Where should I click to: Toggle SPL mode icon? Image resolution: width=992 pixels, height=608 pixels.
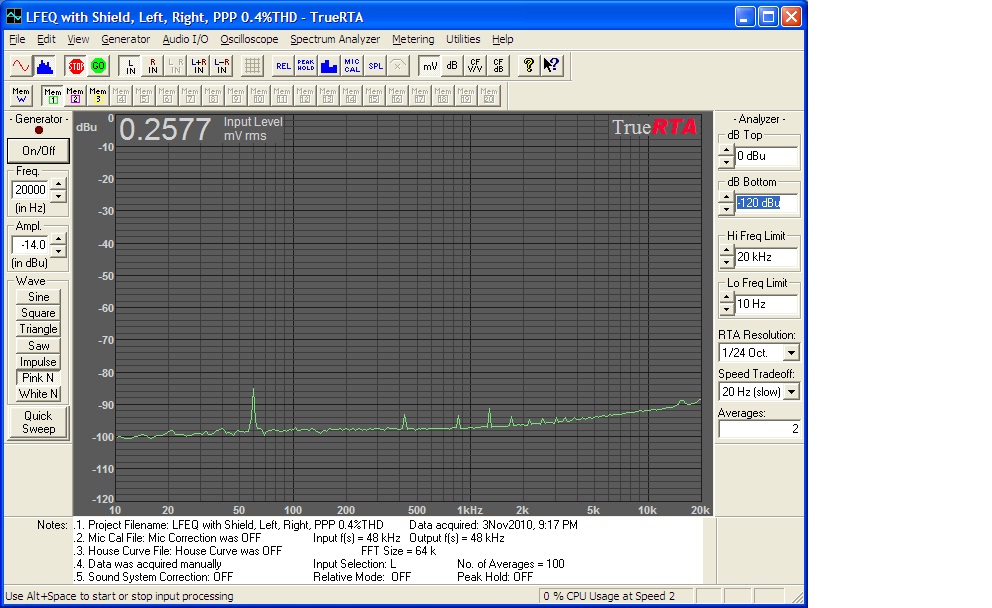click(375, 66)
